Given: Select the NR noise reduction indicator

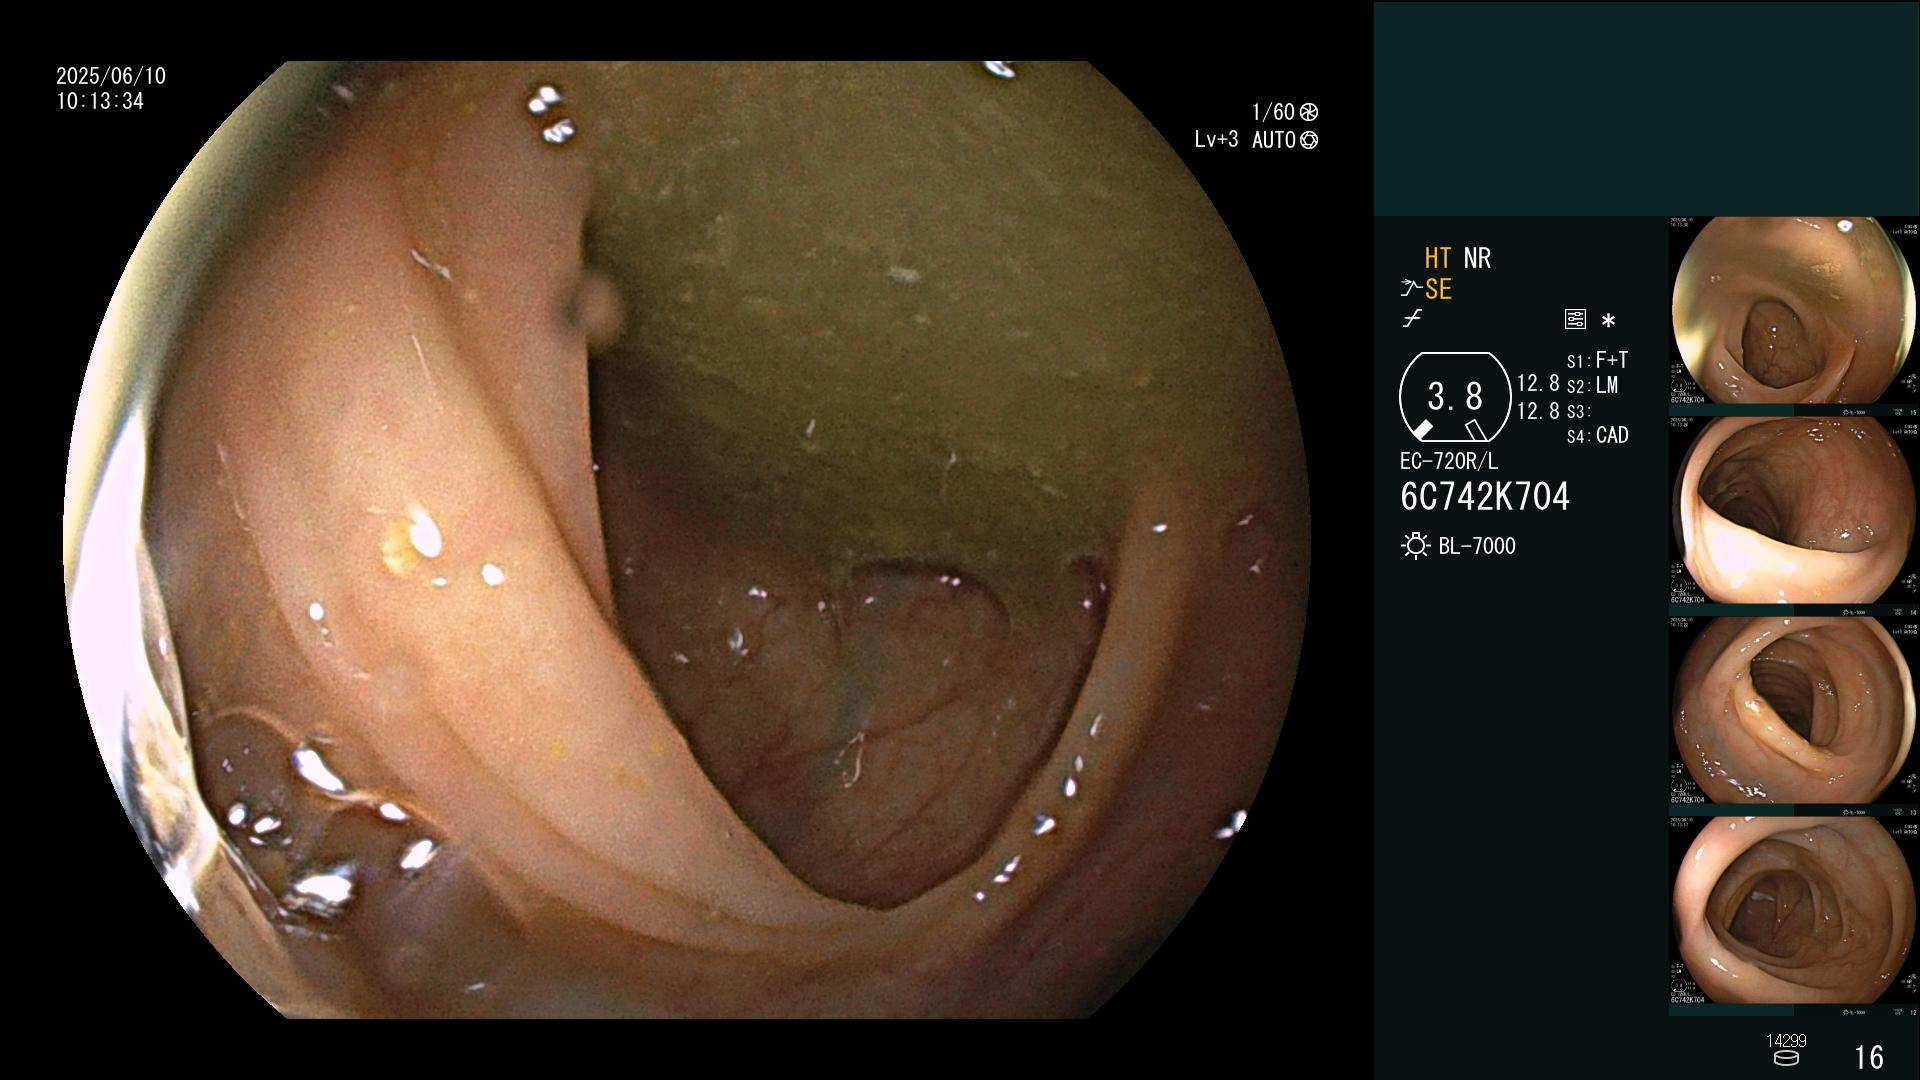Looking at the screenshot, I should click(1477, 258).
